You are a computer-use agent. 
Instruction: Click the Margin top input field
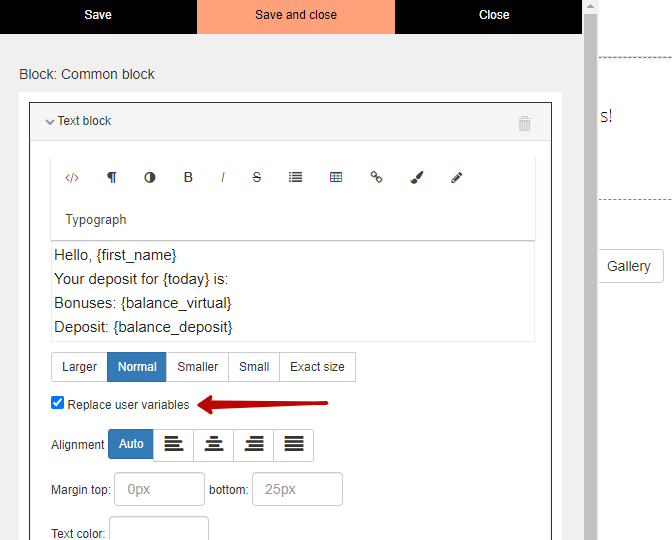pos(159,489)
